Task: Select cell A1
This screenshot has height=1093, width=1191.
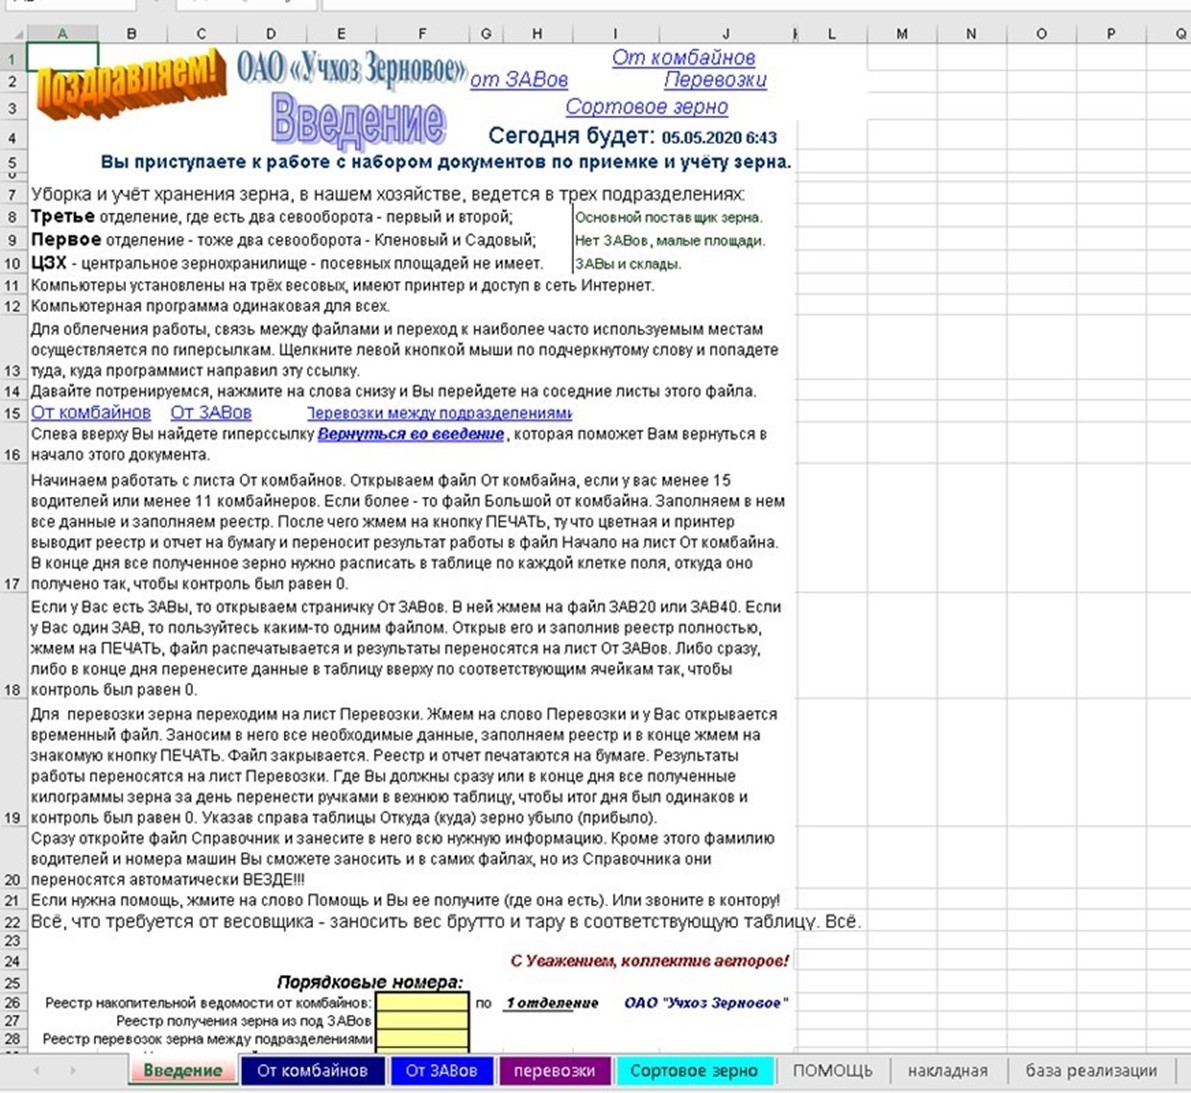Action: [62, 57]
